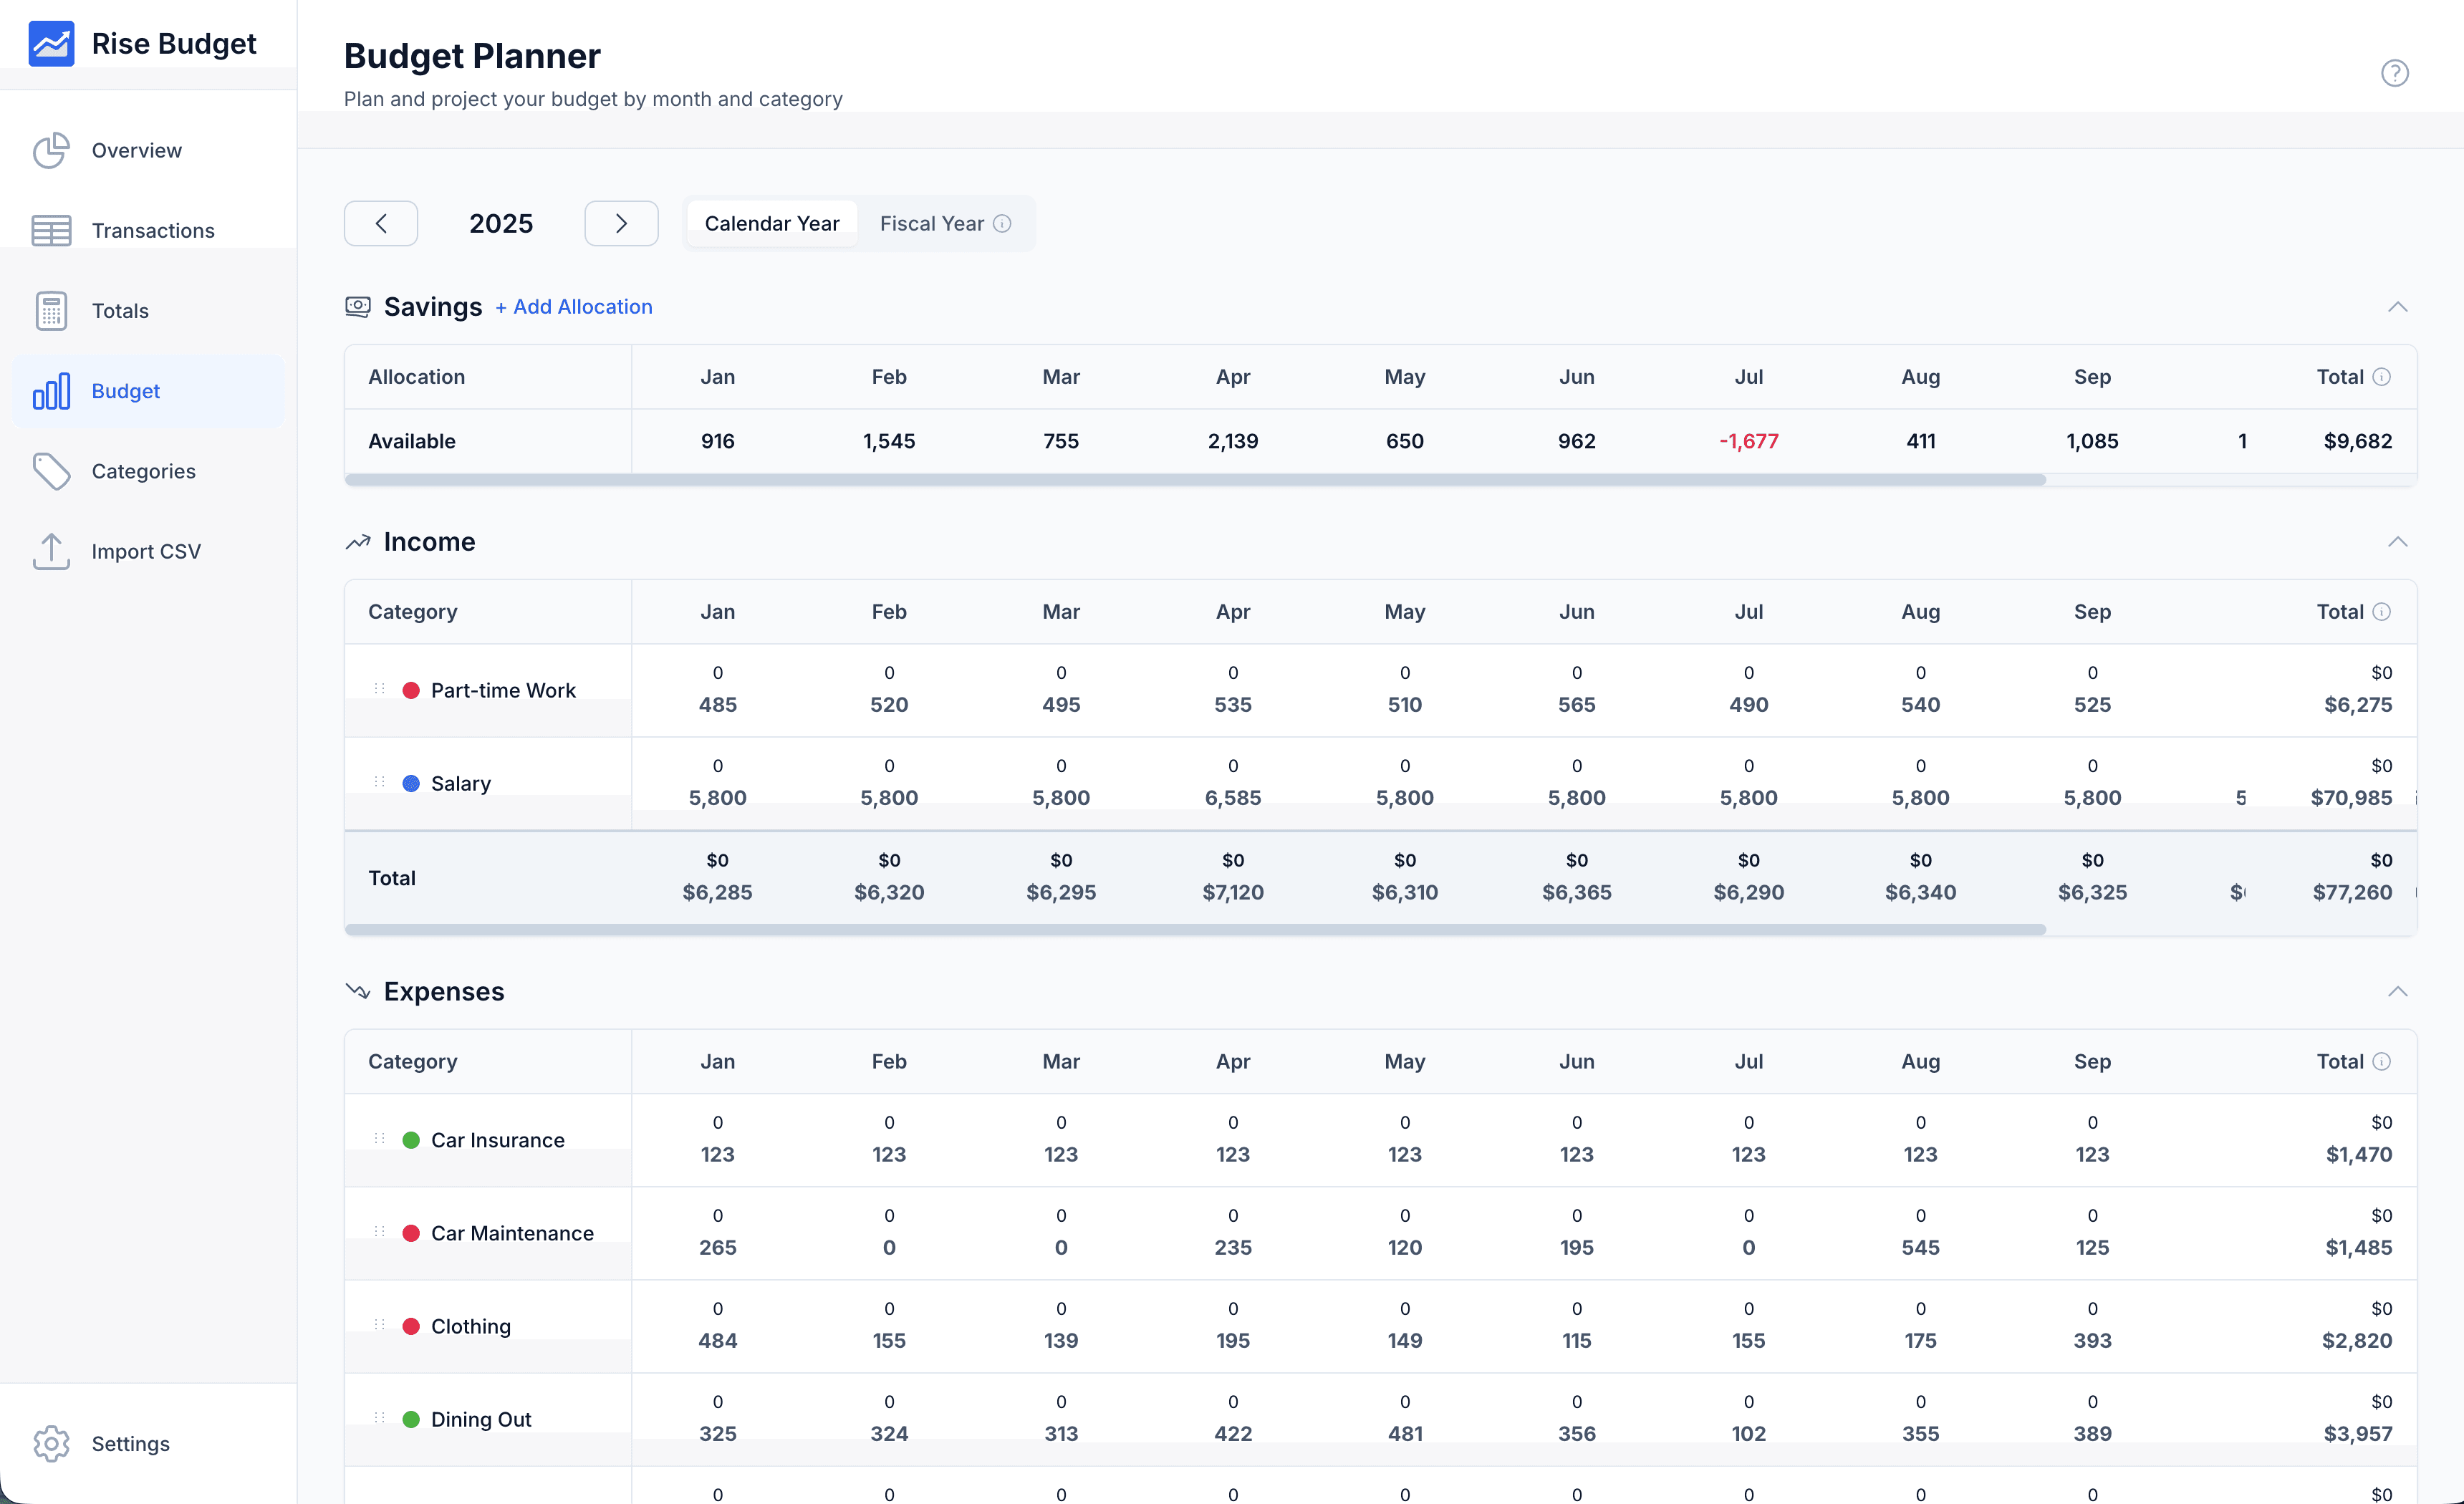The image size is (2464, 1504).
Task: Open Overview from the pie chart icon
Action: coord(51,150)
